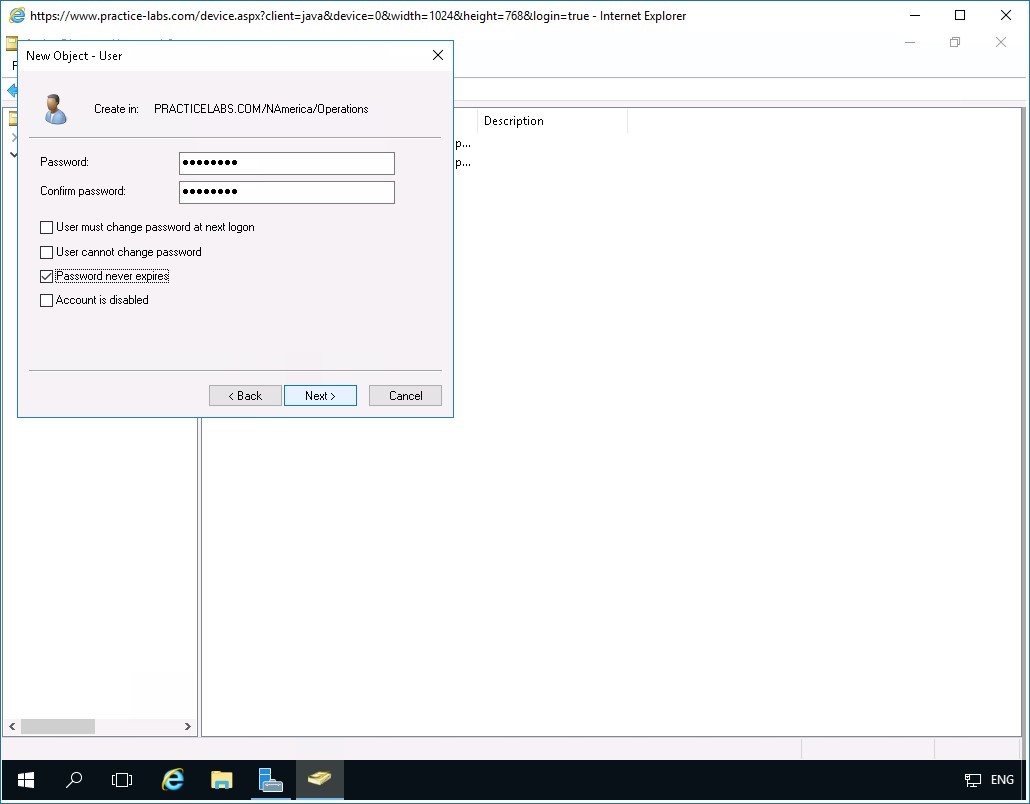Open Task View from the taskbar
The width and height of the screenshot is (1030, 804).
tap(122, 780)
